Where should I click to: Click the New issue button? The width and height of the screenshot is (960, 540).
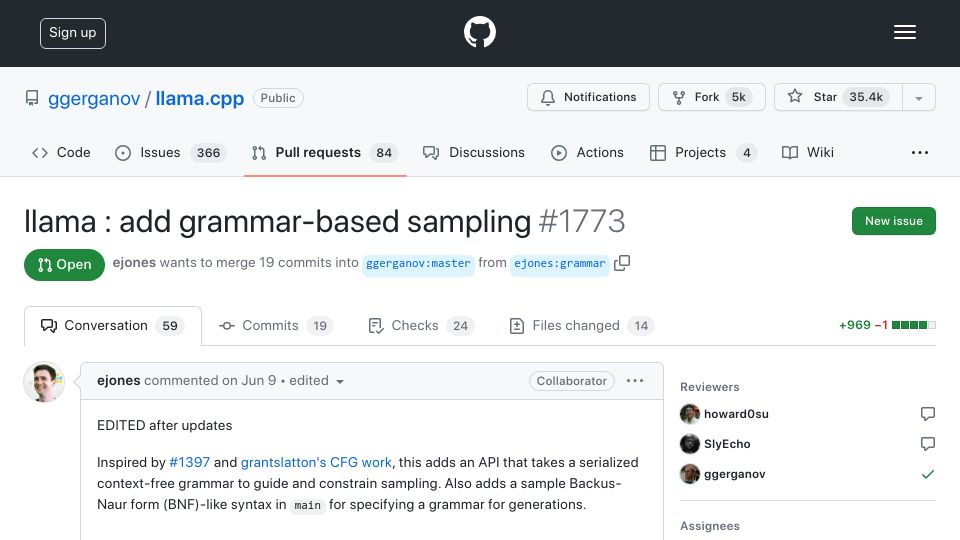(x=893, y=221)
